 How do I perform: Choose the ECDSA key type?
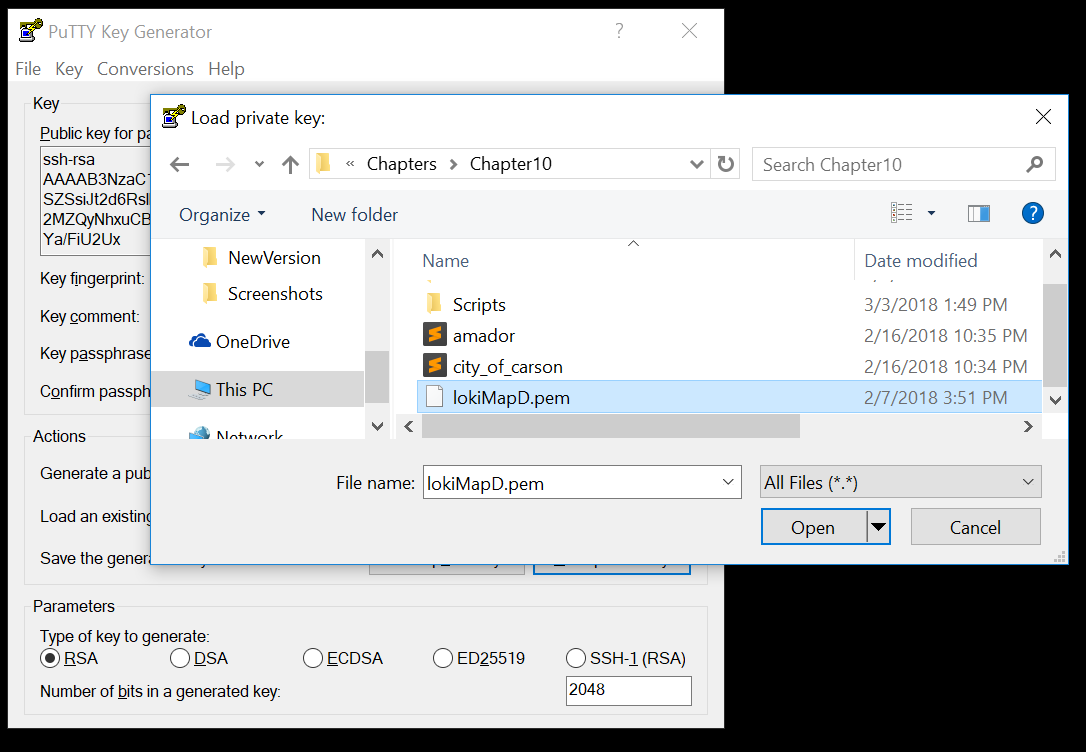(x=312, y=658)
